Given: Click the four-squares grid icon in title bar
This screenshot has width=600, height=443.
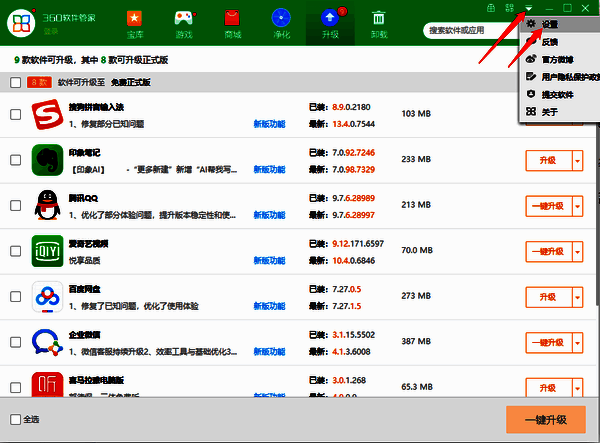Looking at the screenshot, I should tap(509, 8).
